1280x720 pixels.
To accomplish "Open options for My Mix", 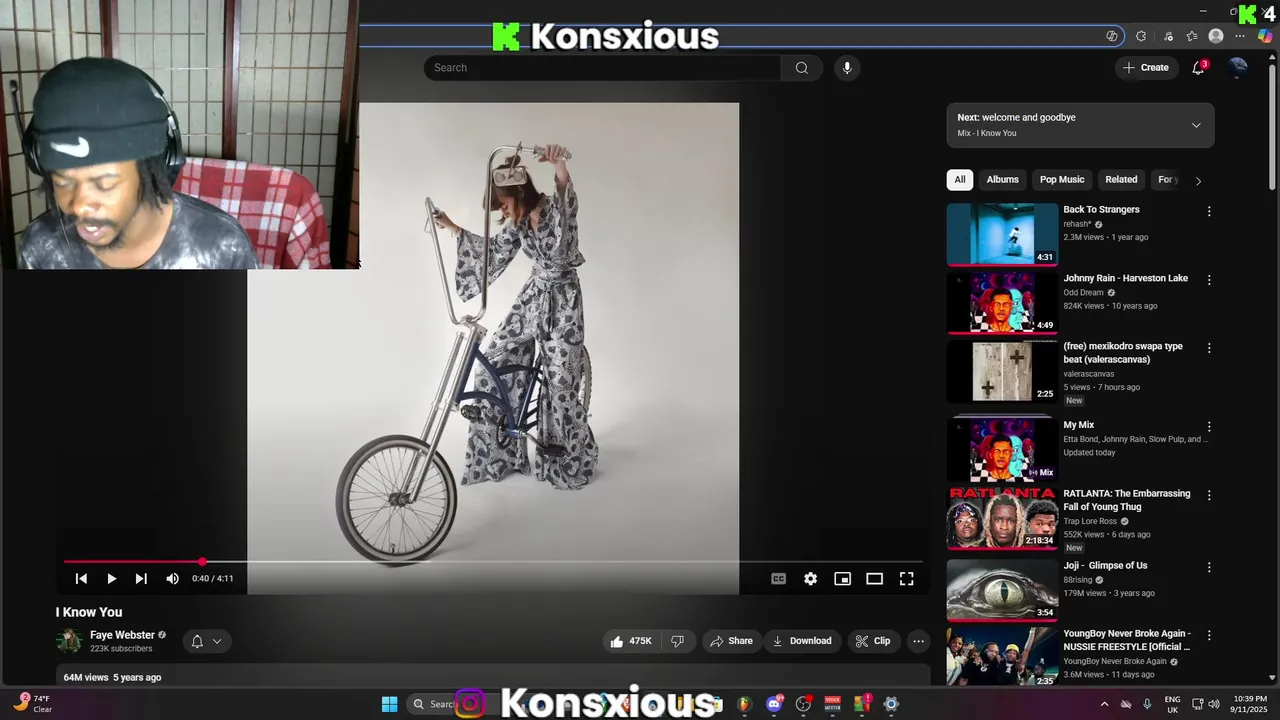I will pos(1209,427).
